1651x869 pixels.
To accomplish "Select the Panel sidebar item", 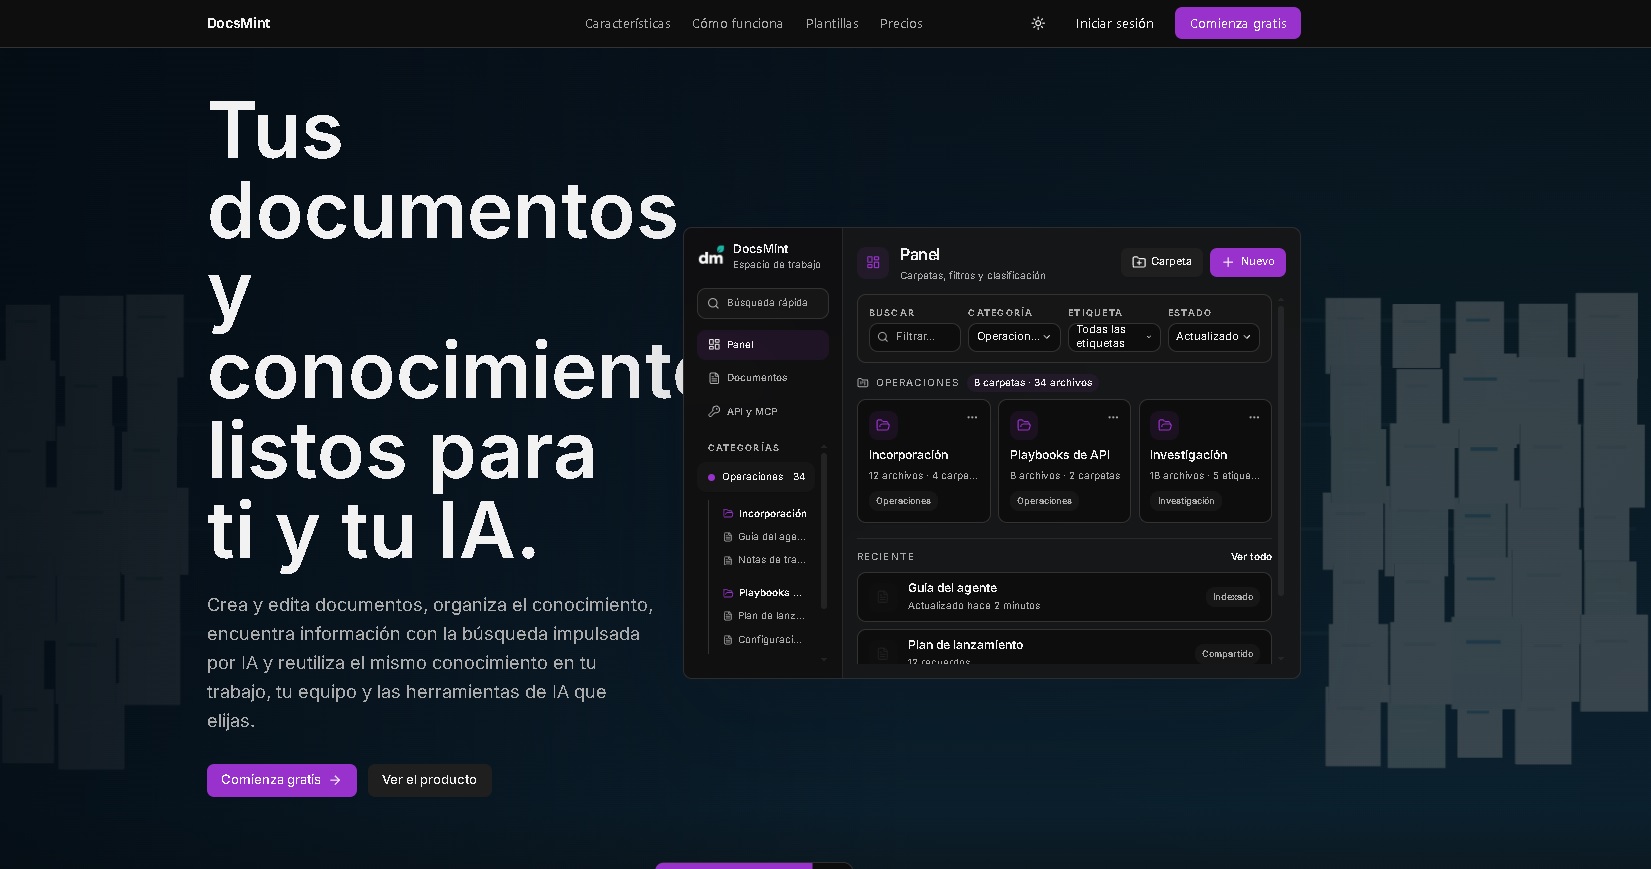I will (x=763, y=344).
